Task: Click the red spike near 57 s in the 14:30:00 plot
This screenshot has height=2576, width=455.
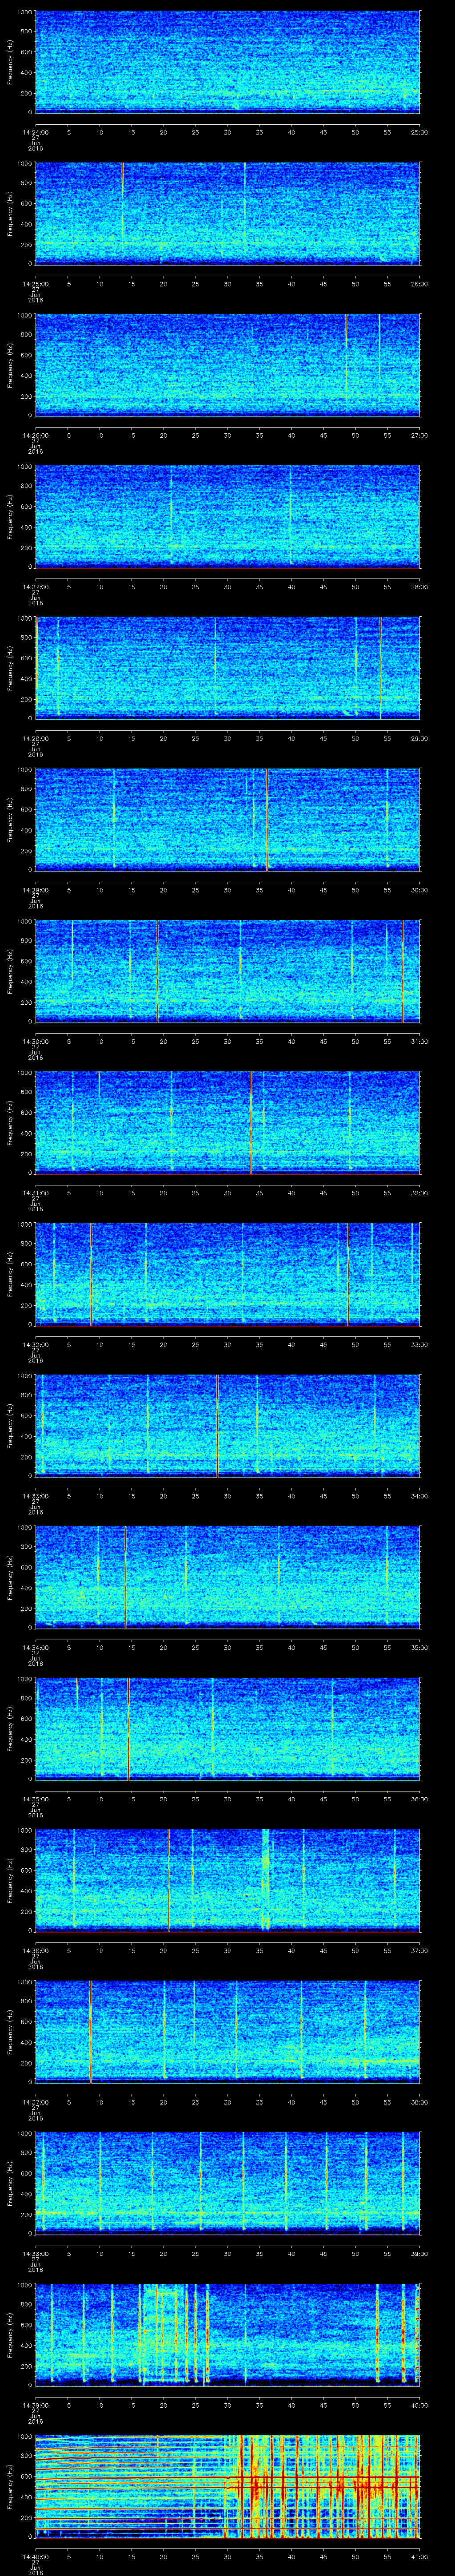Action: [x=402, y=971]
